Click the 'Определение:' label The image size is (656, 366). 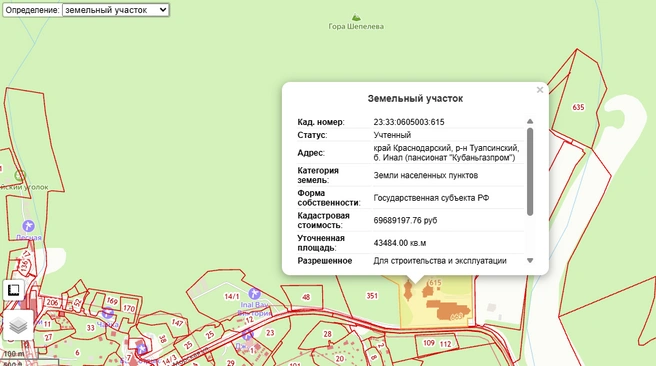point(32,10)
